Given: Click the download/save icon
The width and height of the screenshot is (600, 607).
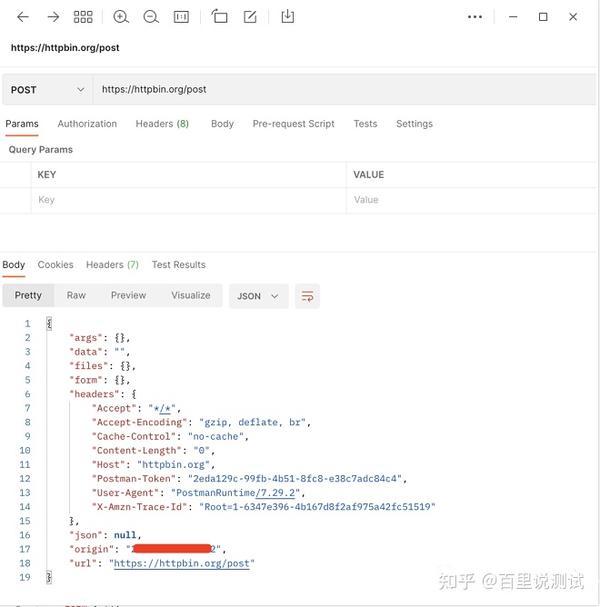Looking at the screenshot, I should (x=288, y=17).
